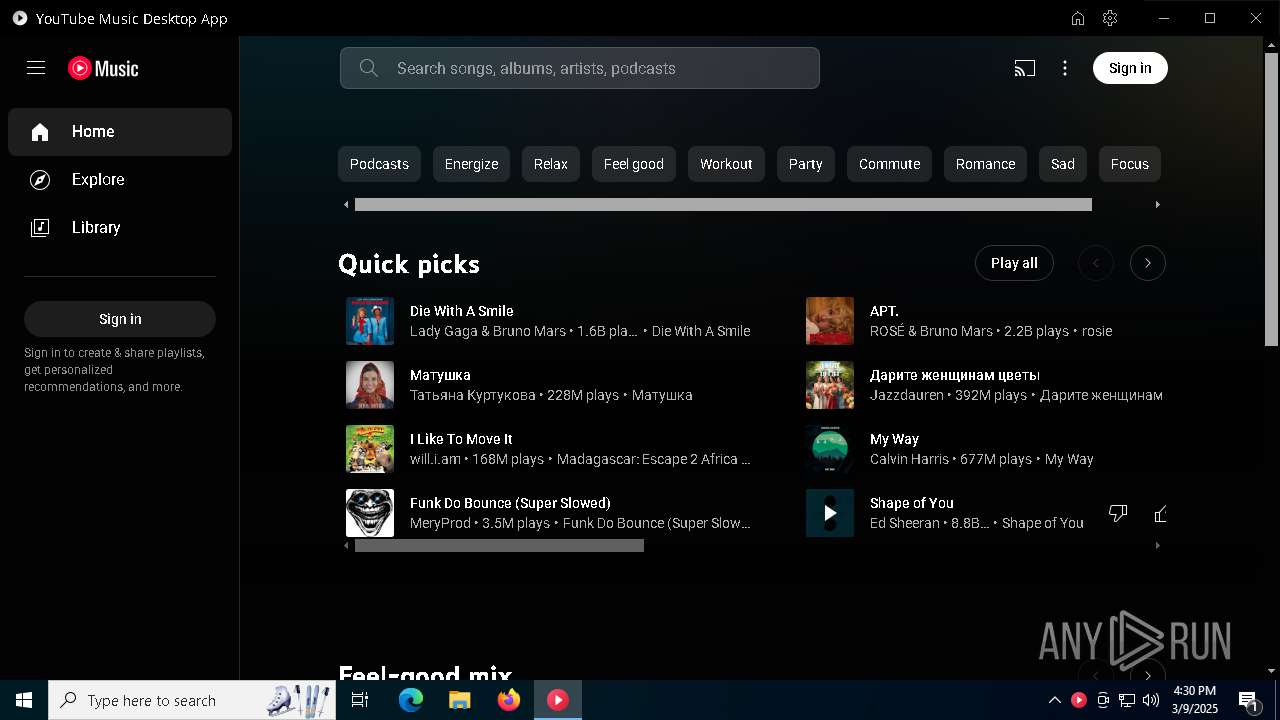Click the My Way album thumbnail
This screenshot has width=1280, height=720.
830,449
